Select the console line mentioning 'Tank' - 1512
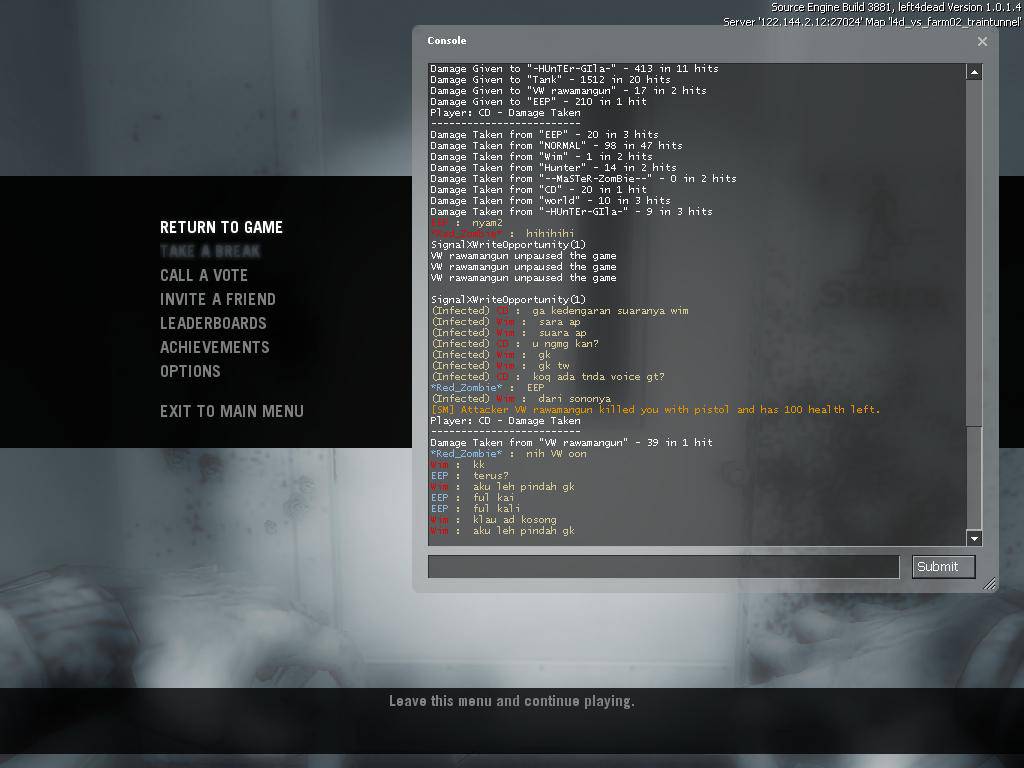1024x768 pixels. tap(551, 80)
